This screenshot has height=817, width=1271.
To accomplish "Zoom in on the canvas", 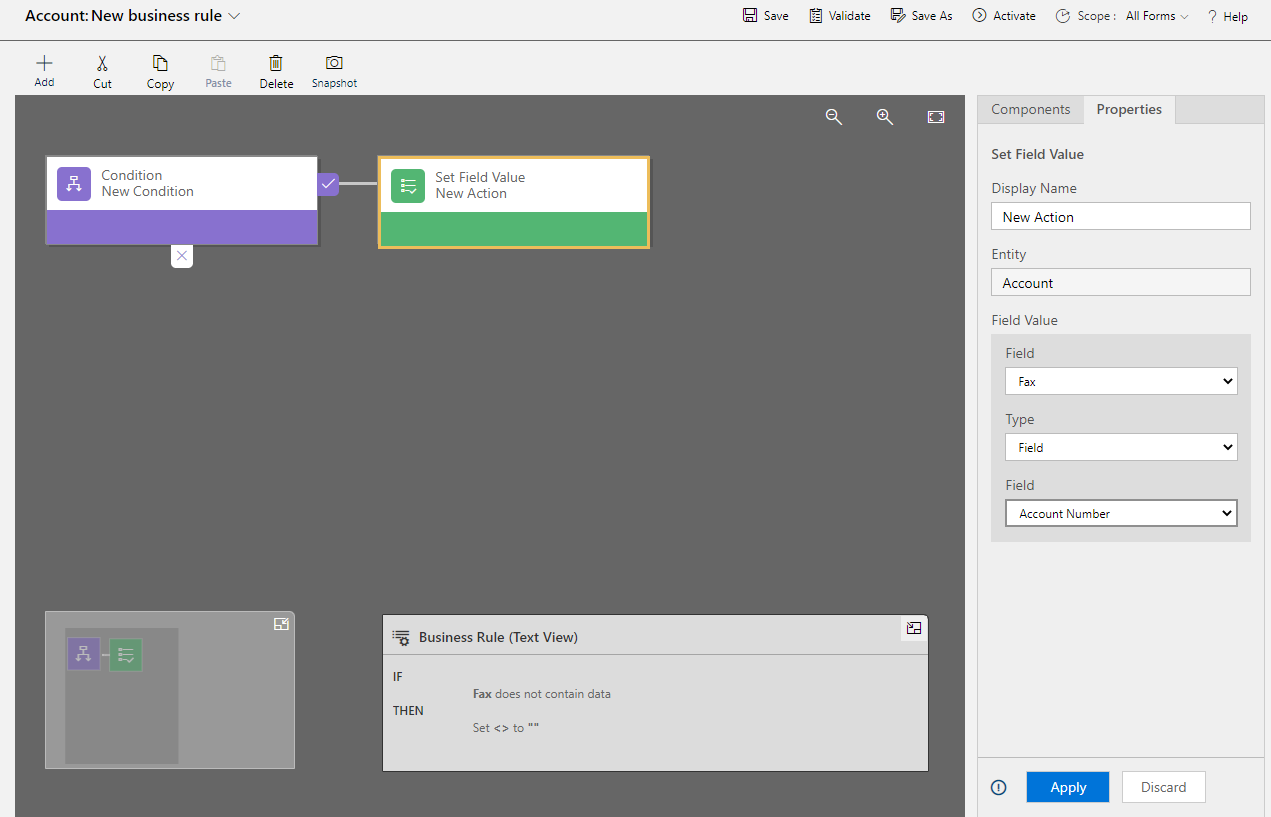I will click(x=884, y=116).
